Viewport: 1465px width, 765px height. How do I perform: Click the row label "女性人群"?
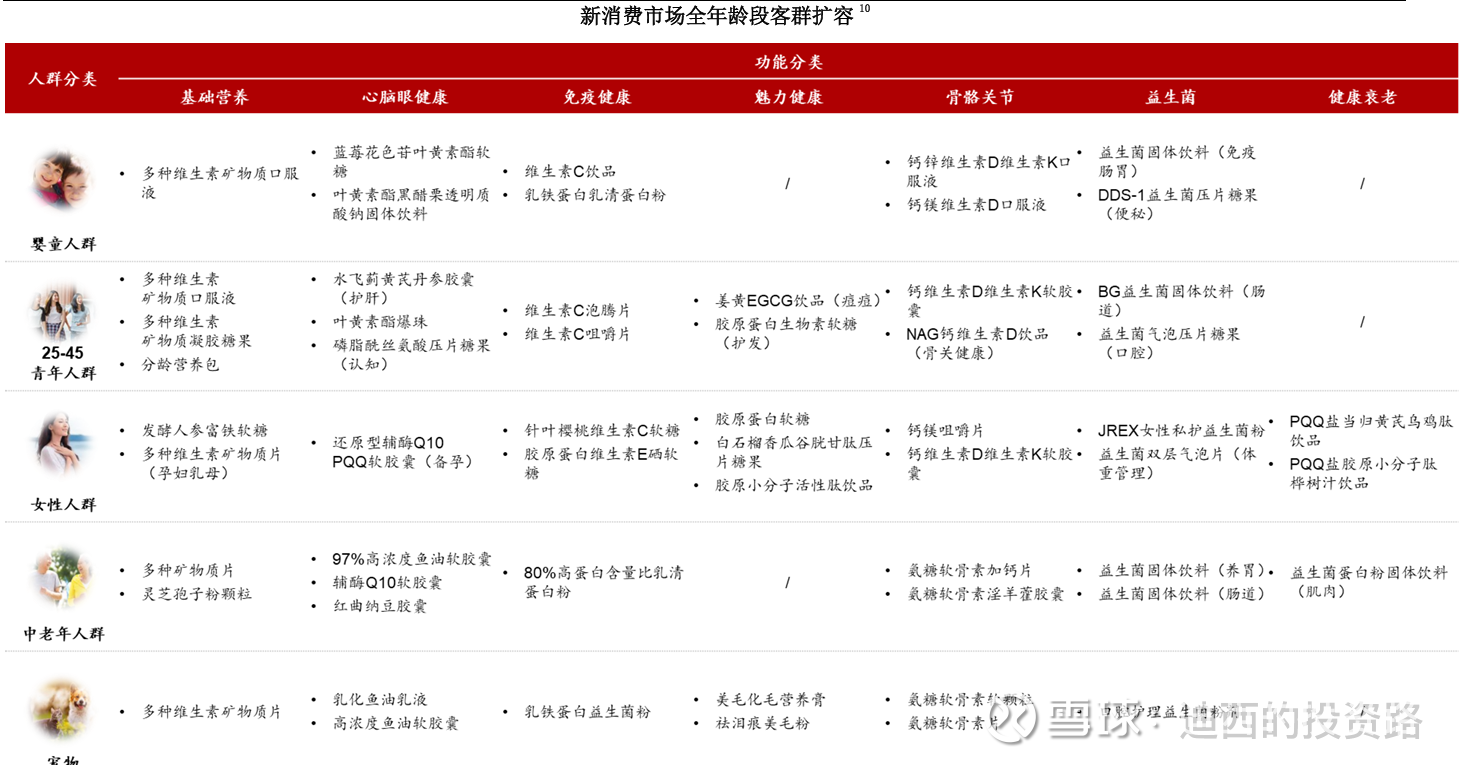[63, 504]
